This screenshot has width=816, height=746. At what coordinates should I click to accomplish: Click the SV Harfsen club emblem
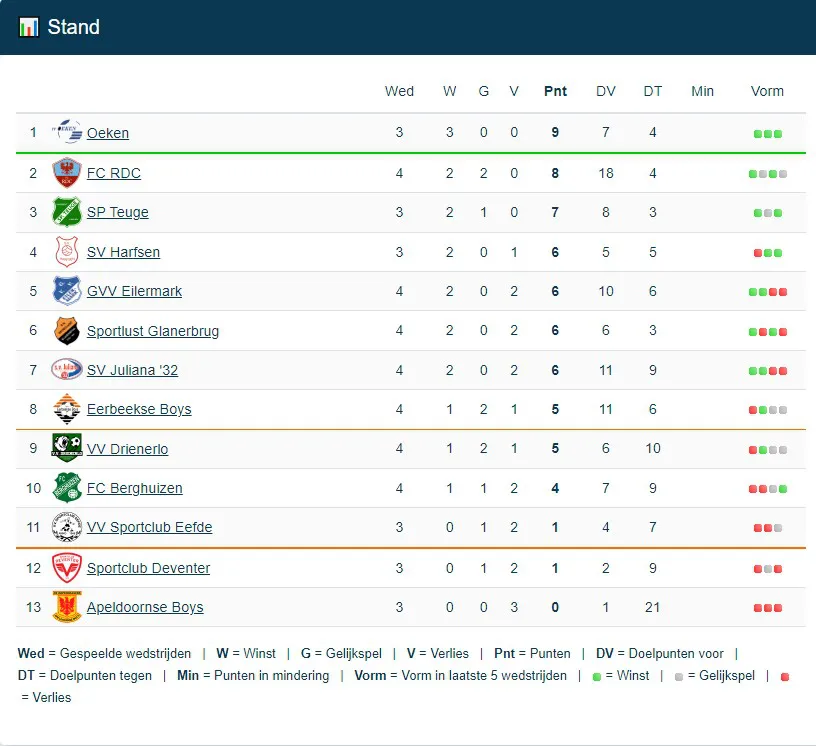point(67,252)
